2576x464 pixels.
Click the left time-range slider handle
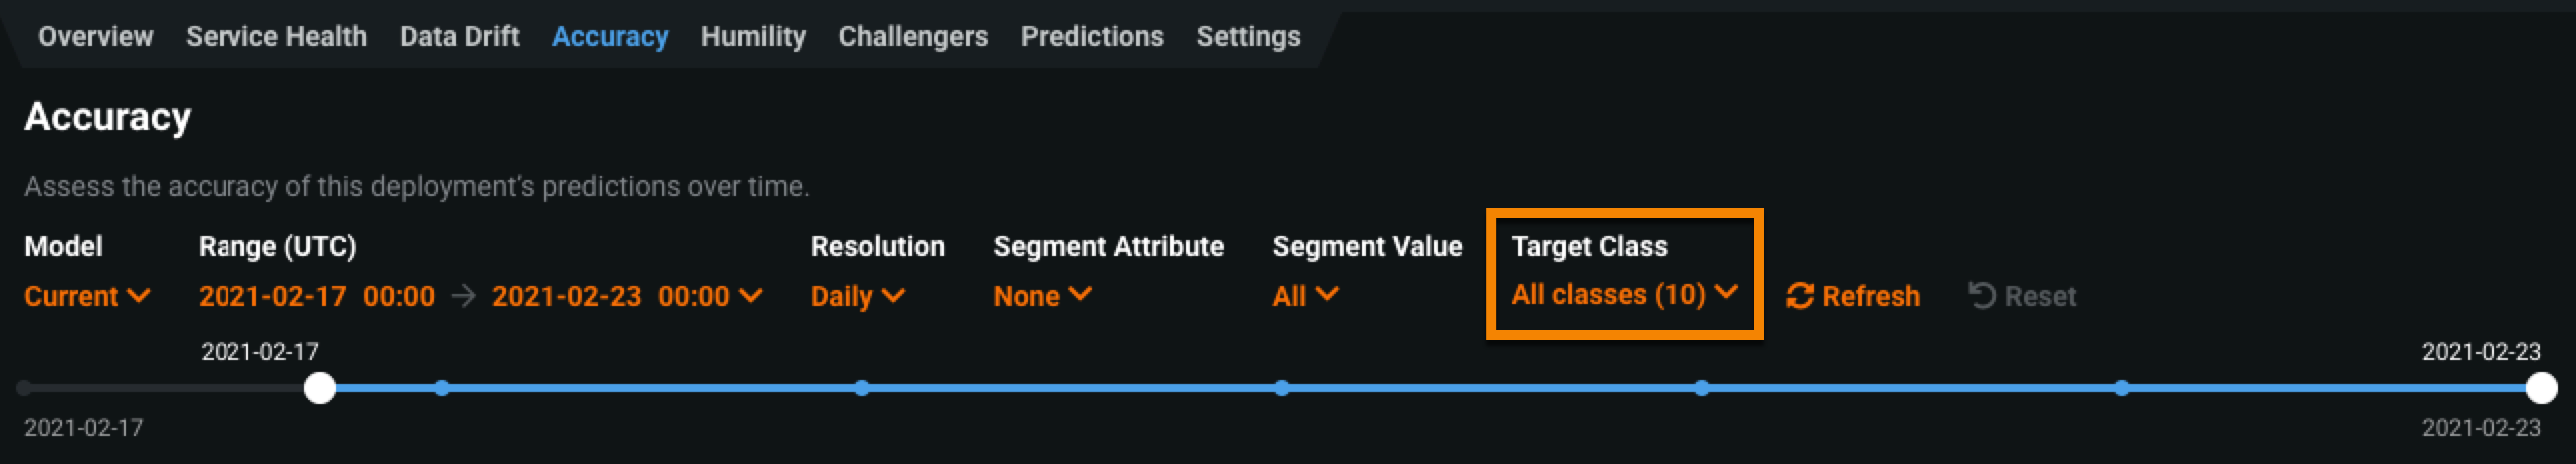tap(320, 388)
